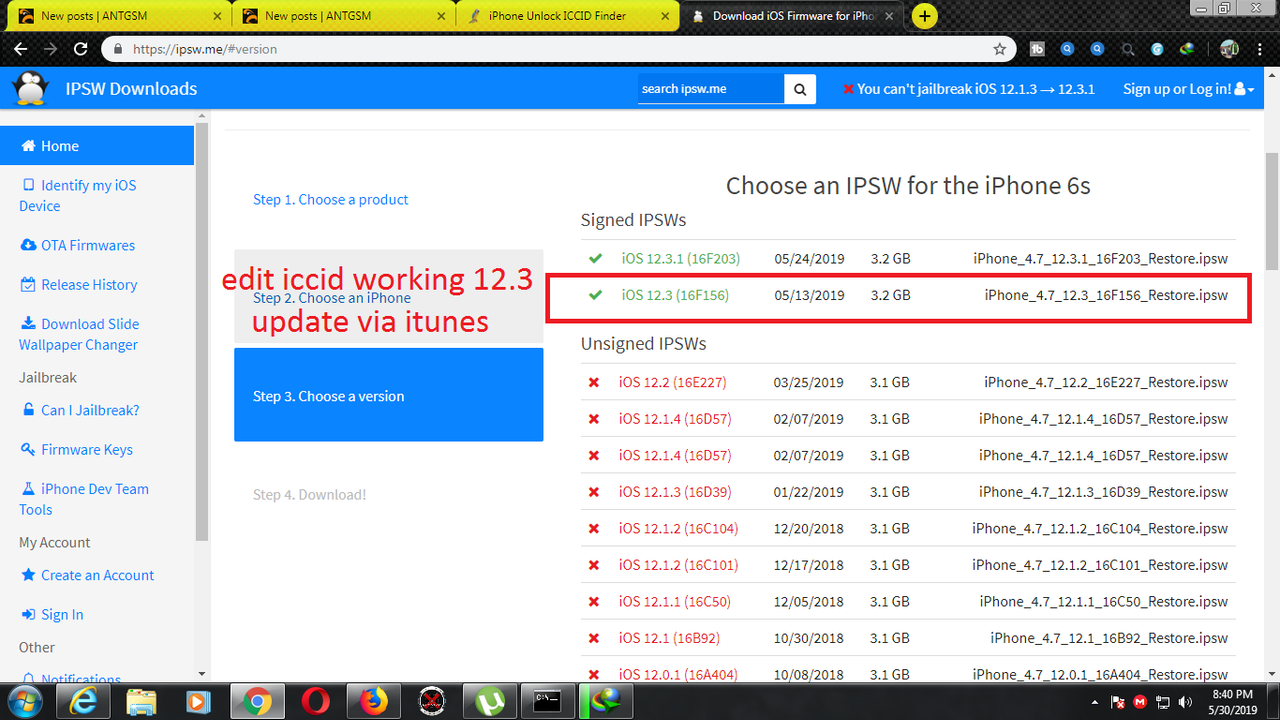Open Opera from the taskbar
This screenshot has height=720, width=1280.
point(317,701)
